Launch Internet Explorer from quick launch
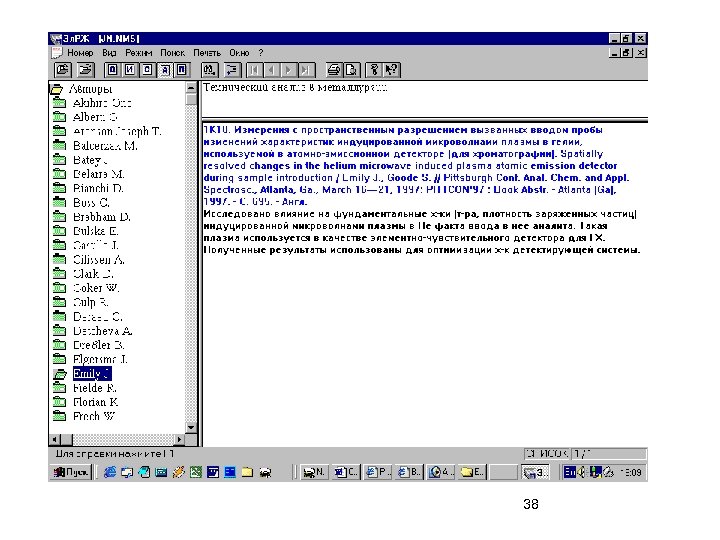This screenshot has width=720, height=540. point(110,472)
